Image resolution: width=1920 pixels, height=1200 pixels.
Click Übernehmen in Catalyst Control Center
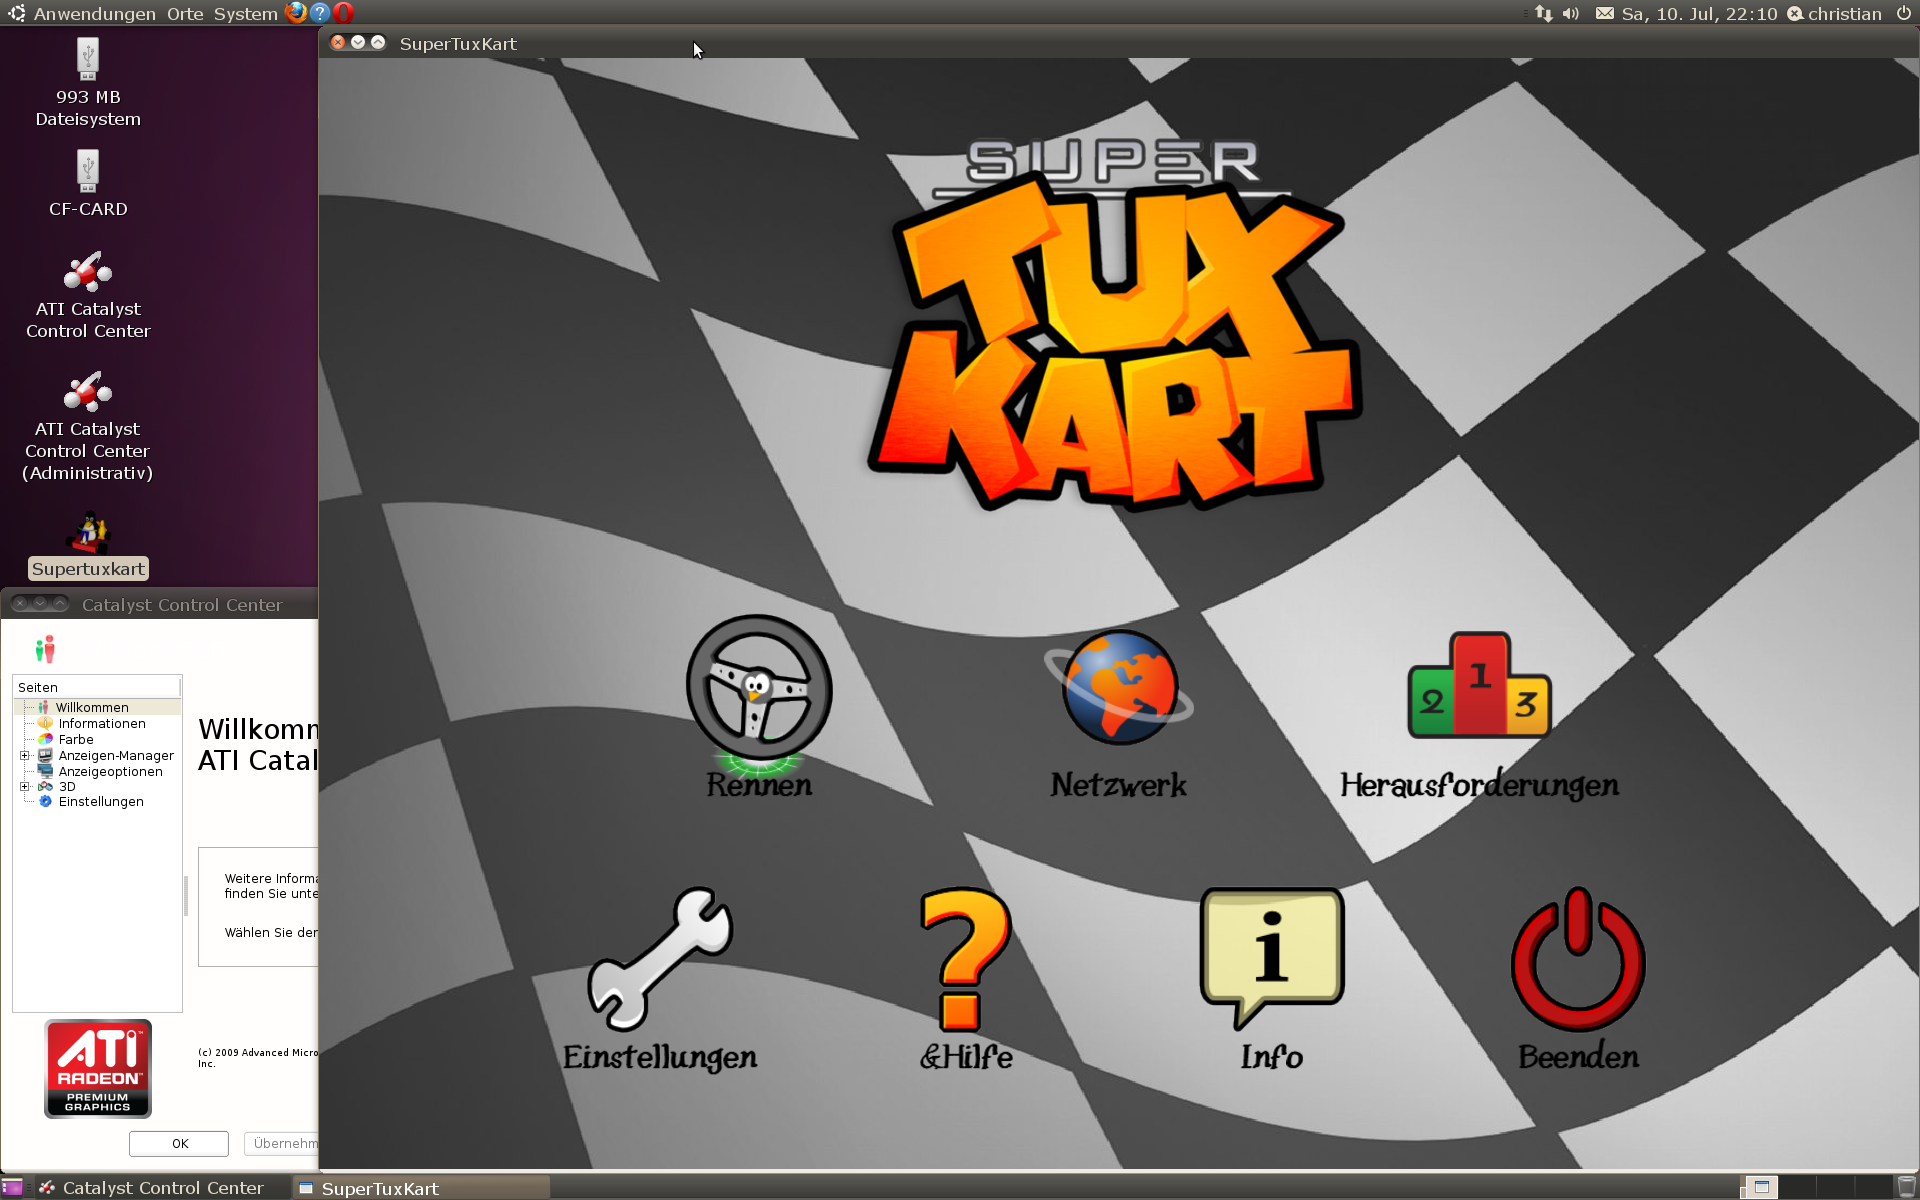282,1143
